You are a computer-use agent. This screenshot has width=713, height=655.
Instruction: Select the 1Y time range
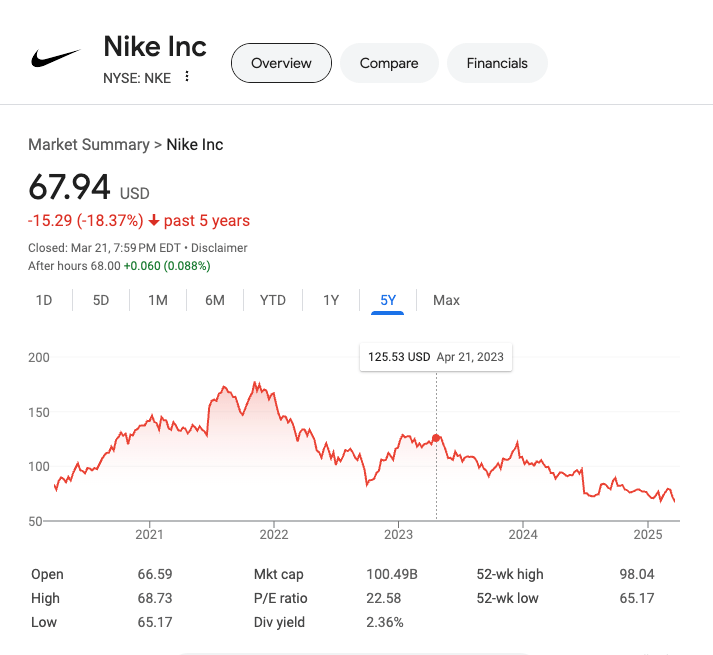[331, 300]
